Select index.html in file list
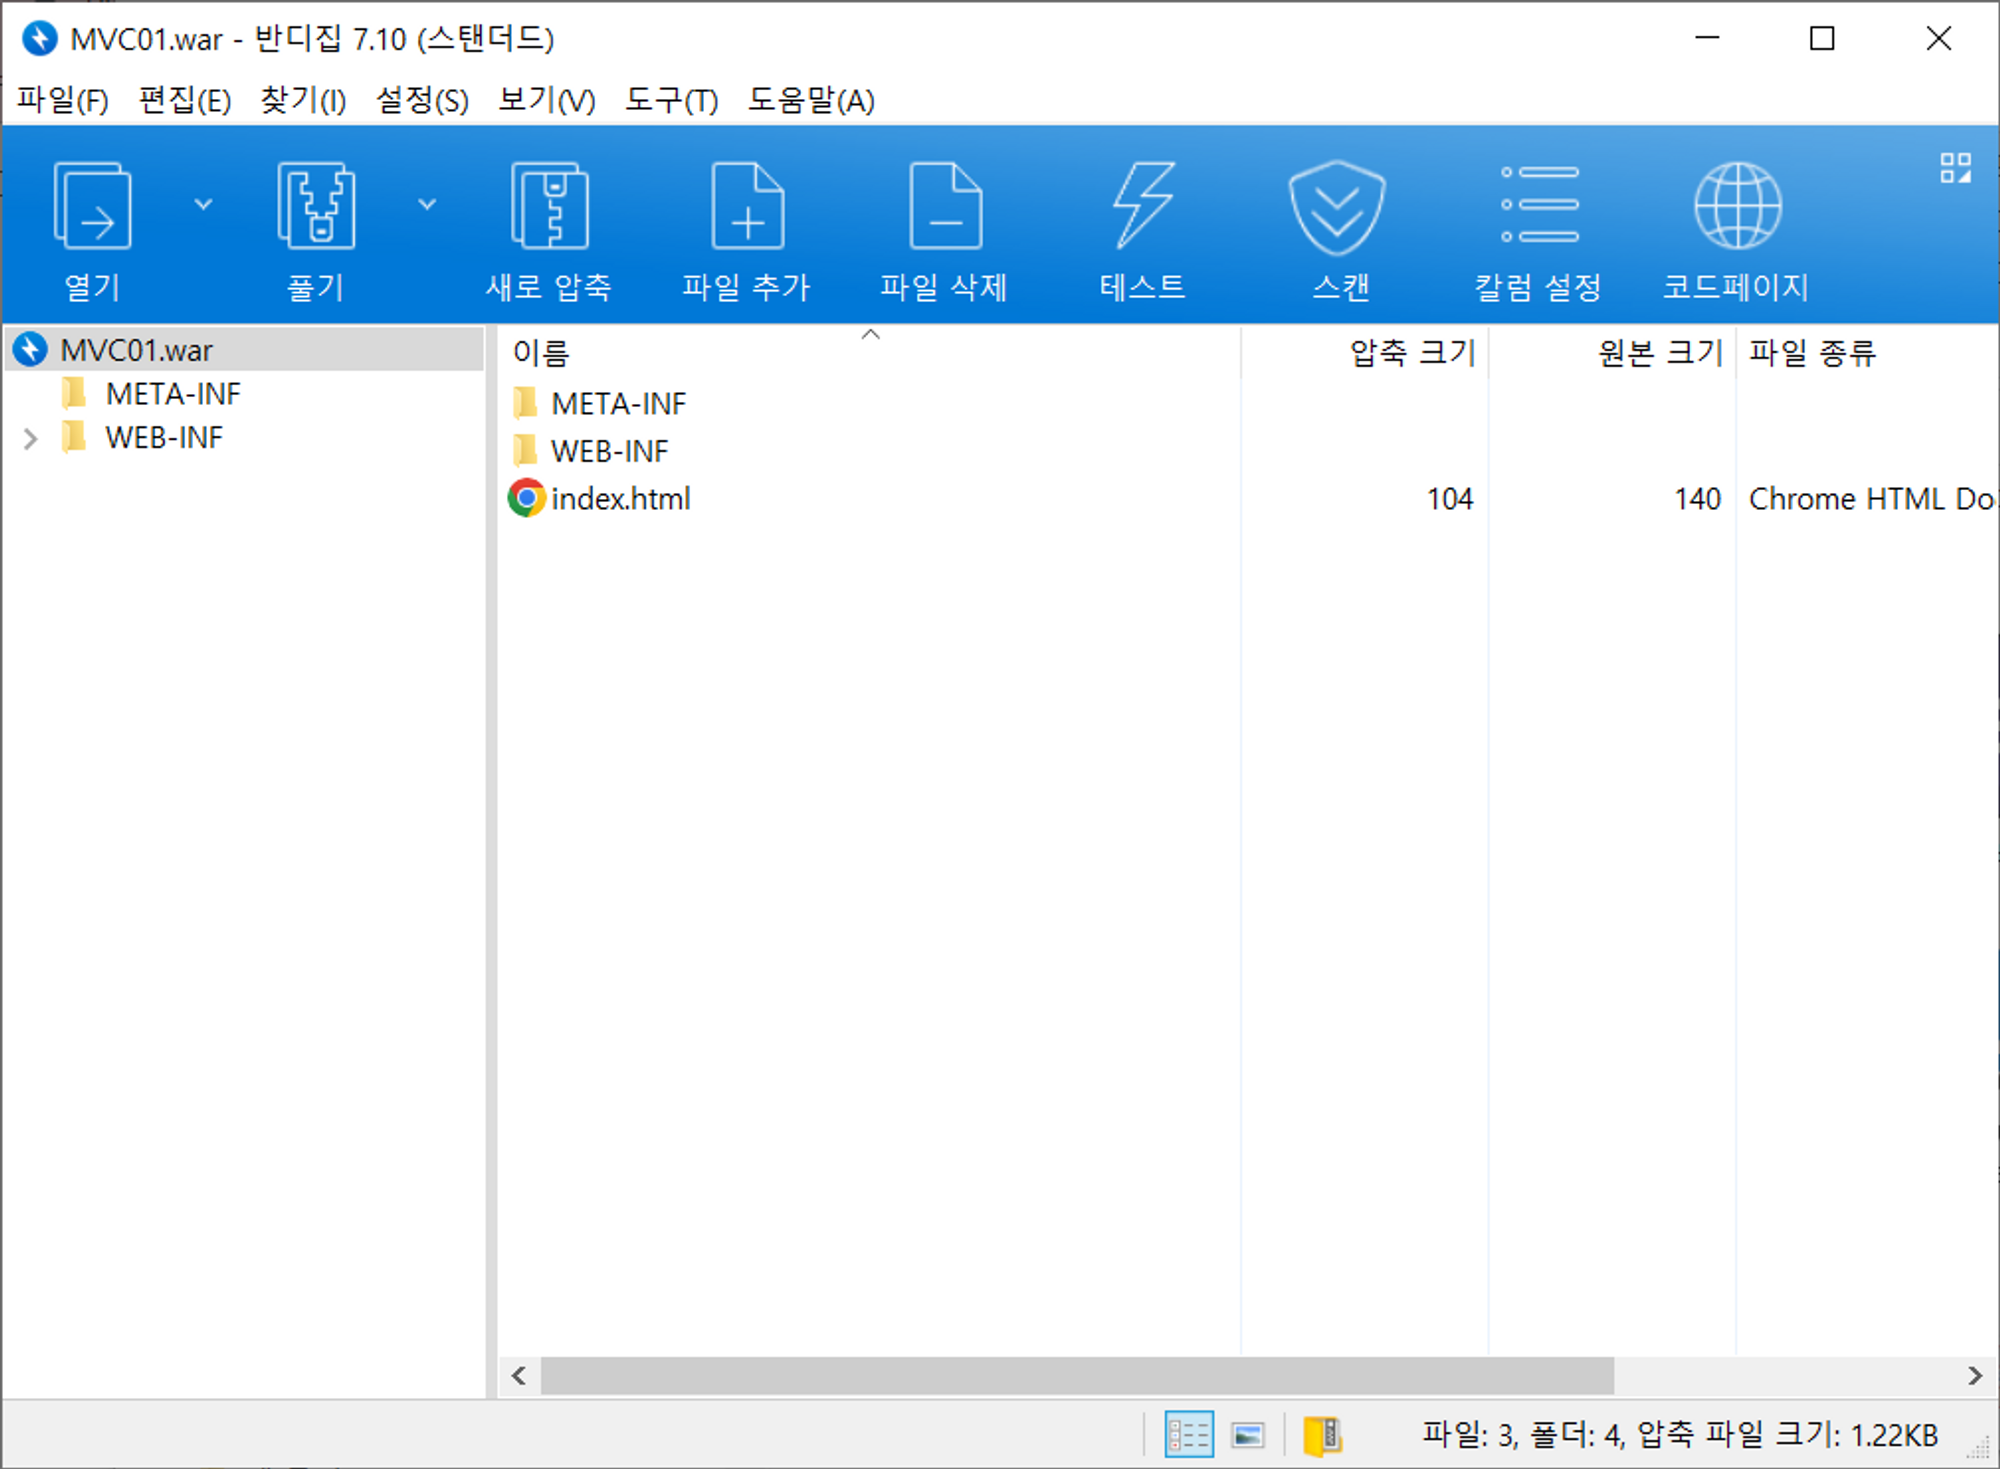2000x1469 pixels. [x=620, y=498]
